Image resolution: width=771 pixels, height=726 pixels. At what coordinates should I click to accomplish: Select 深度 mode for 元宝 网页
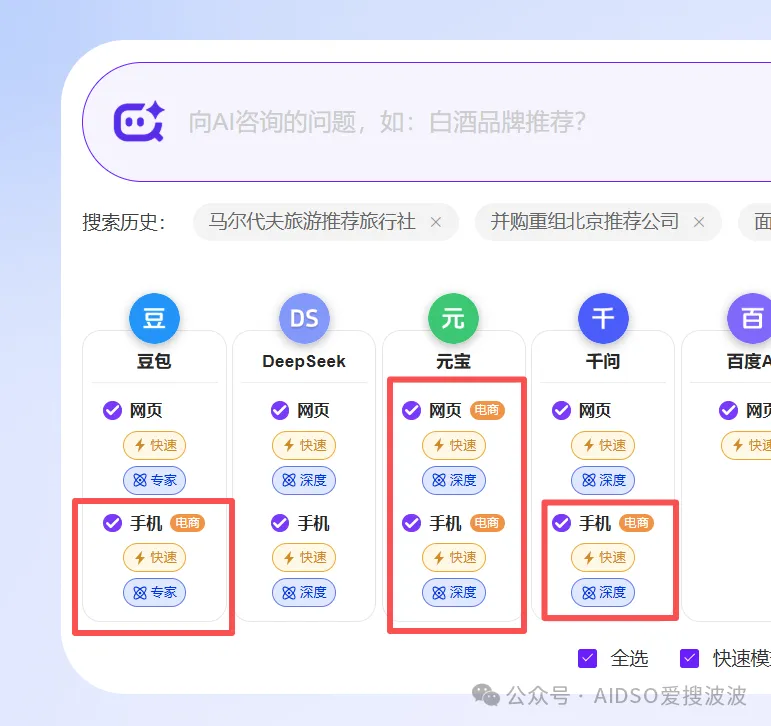click(454, 480)
